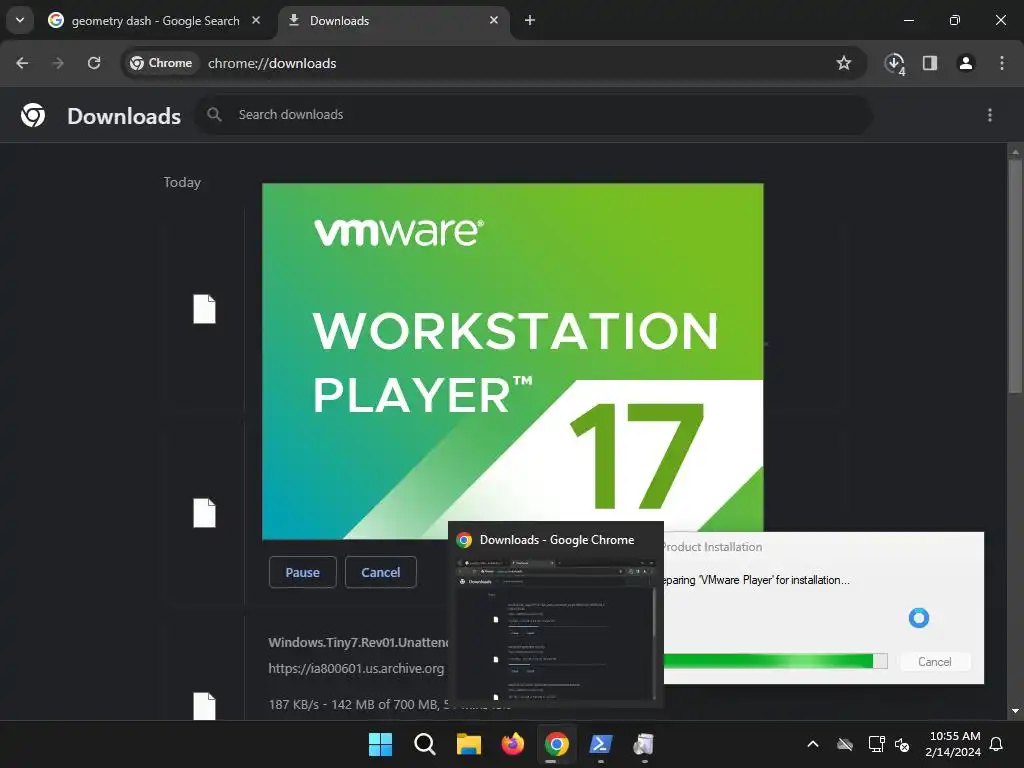Pause the download

pos(302,572)
